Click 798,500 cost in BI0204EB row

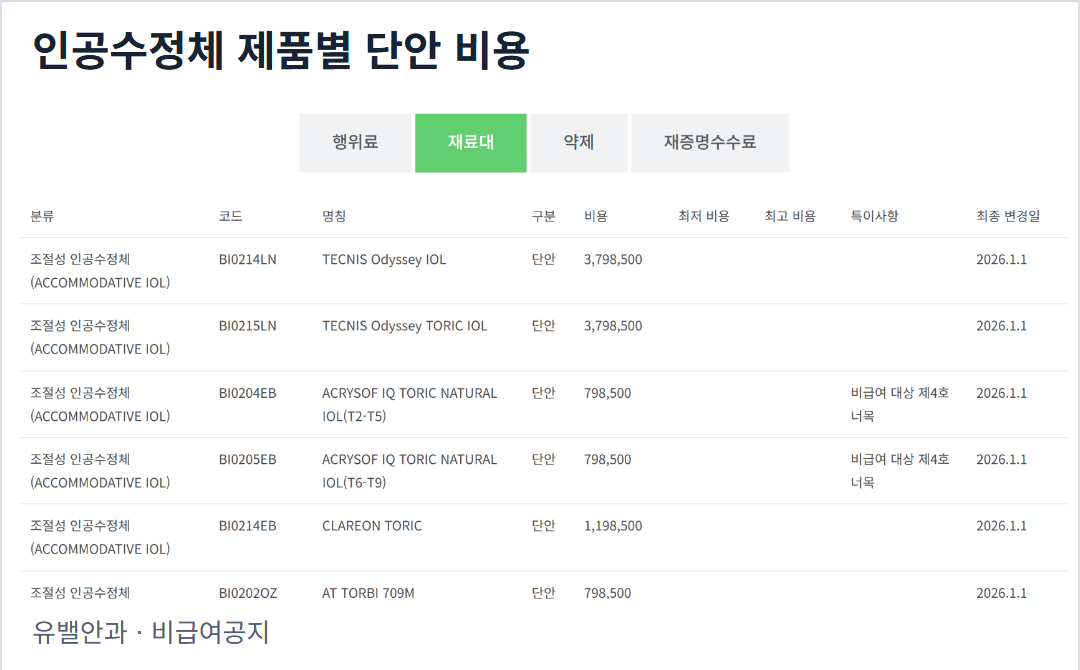(608, 393)
